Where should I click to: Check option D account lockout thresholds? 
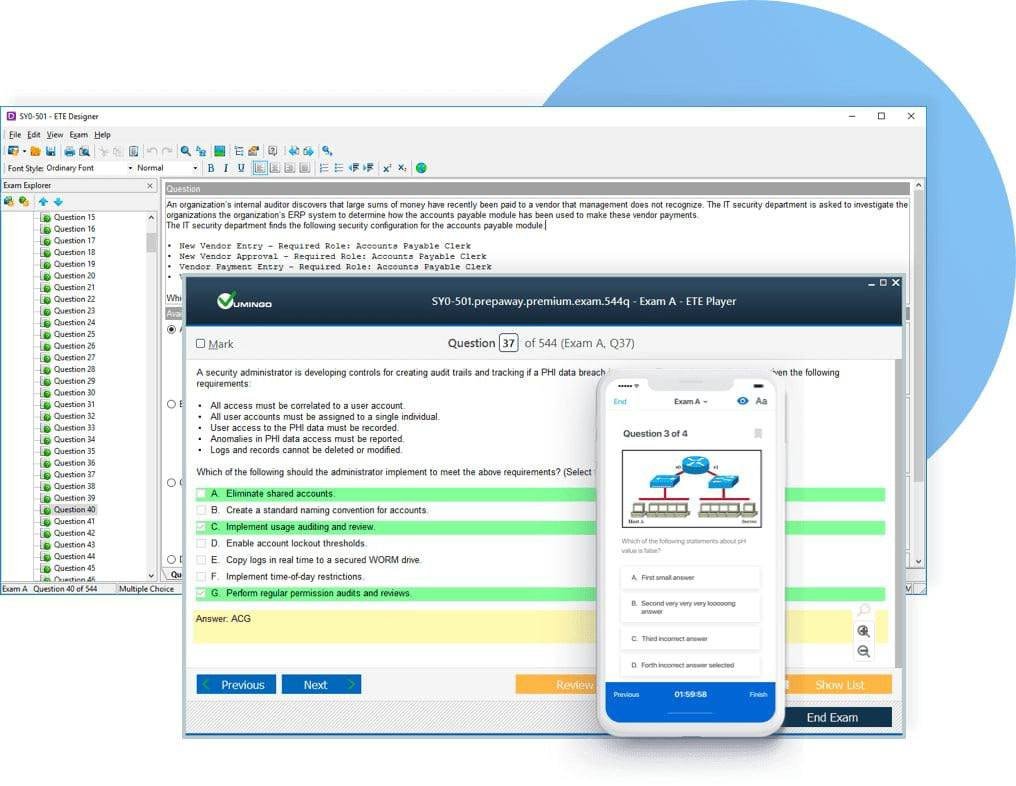tap(201, 543)
